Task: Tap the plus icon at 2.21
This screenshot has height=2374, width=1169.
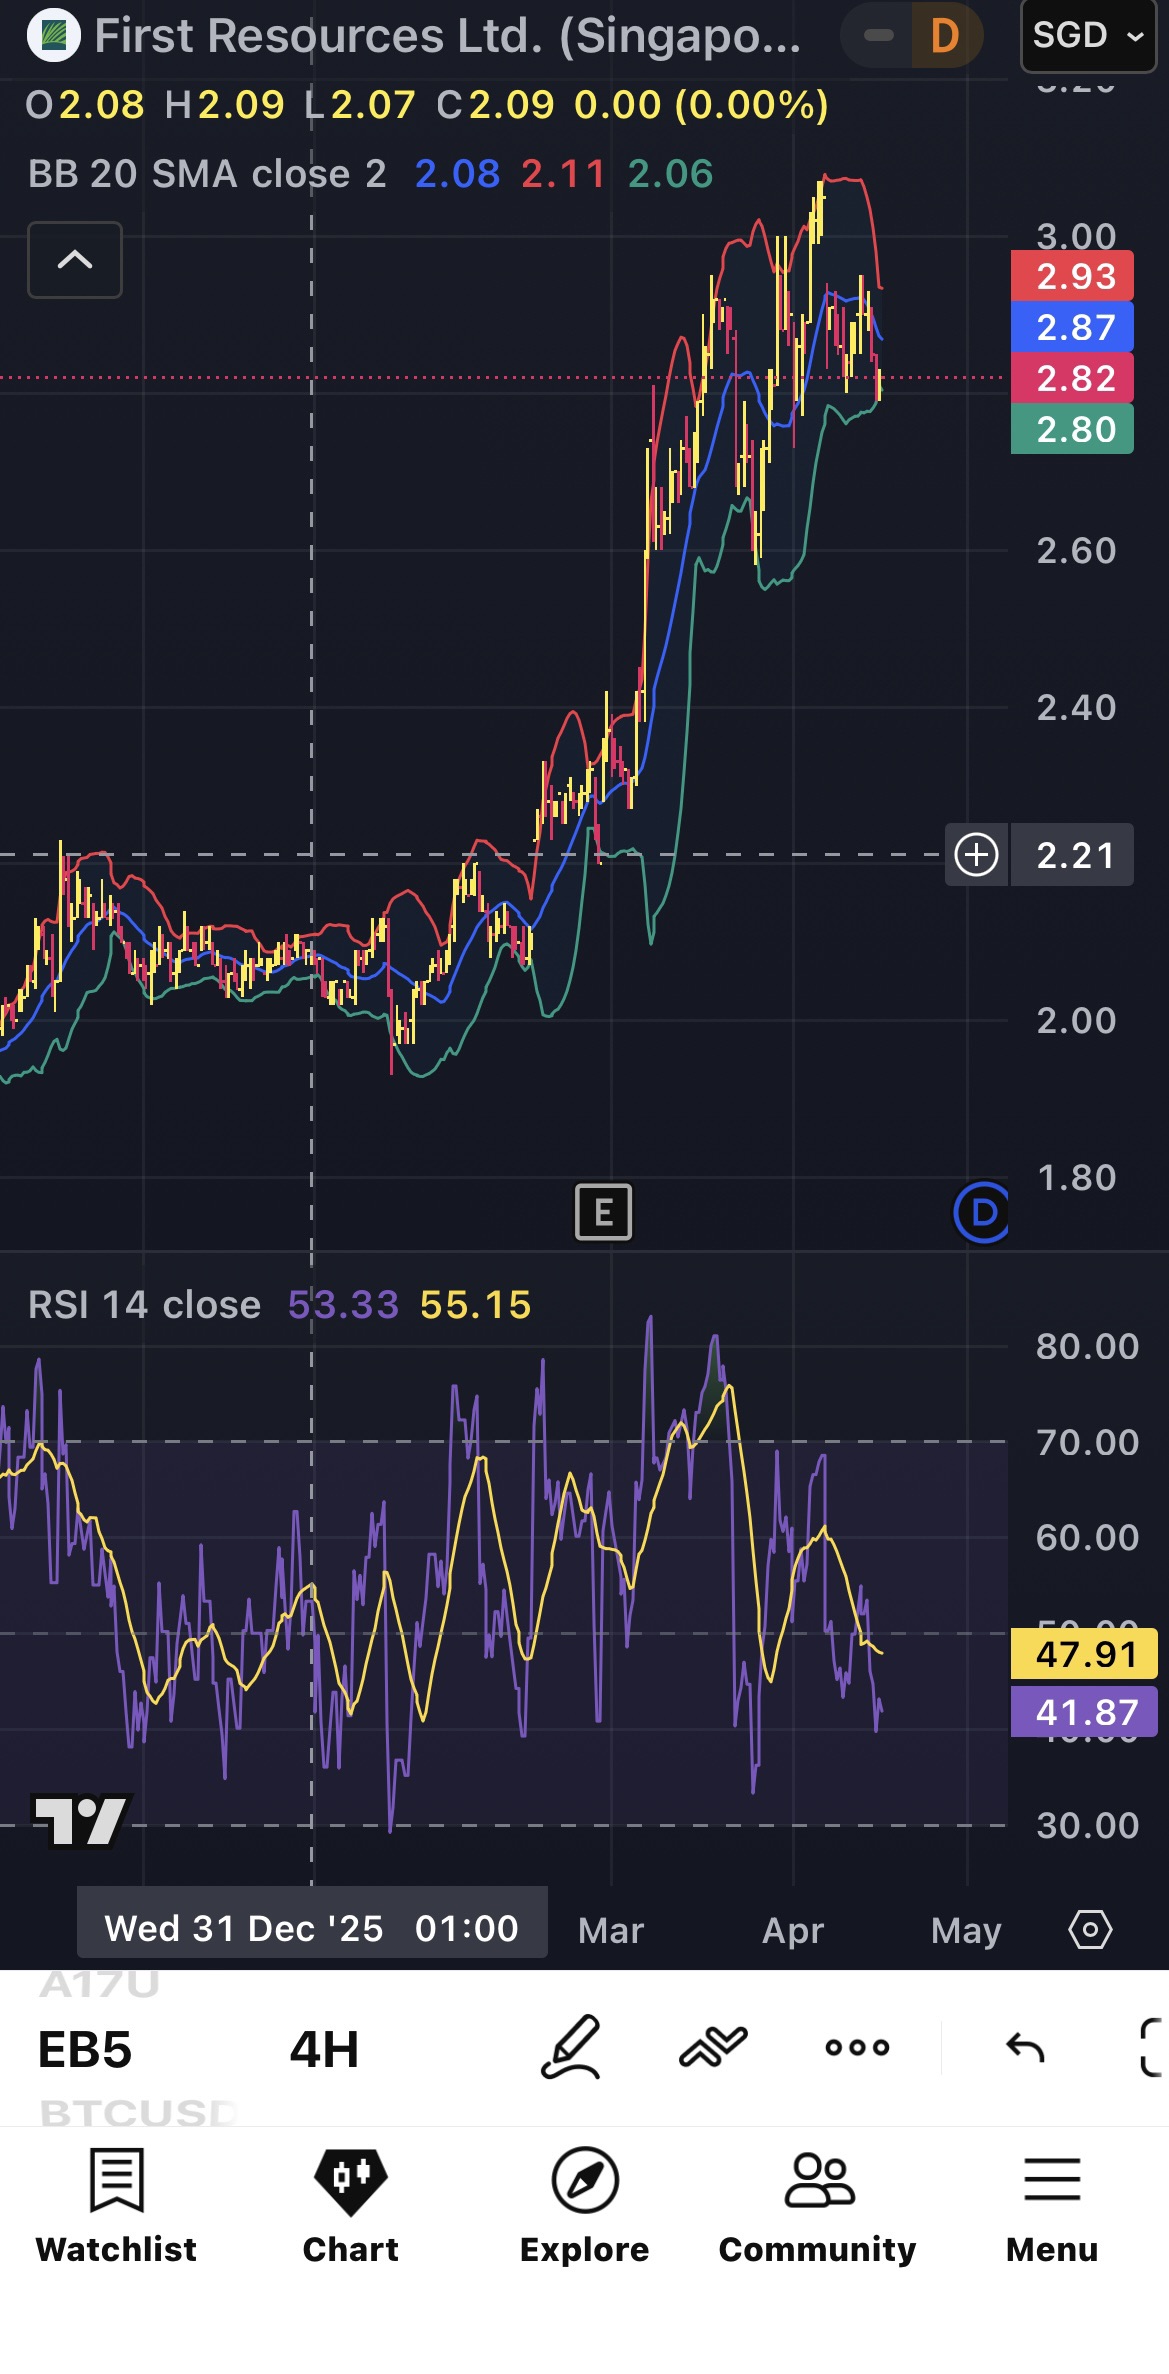Action: click(976, 855)
